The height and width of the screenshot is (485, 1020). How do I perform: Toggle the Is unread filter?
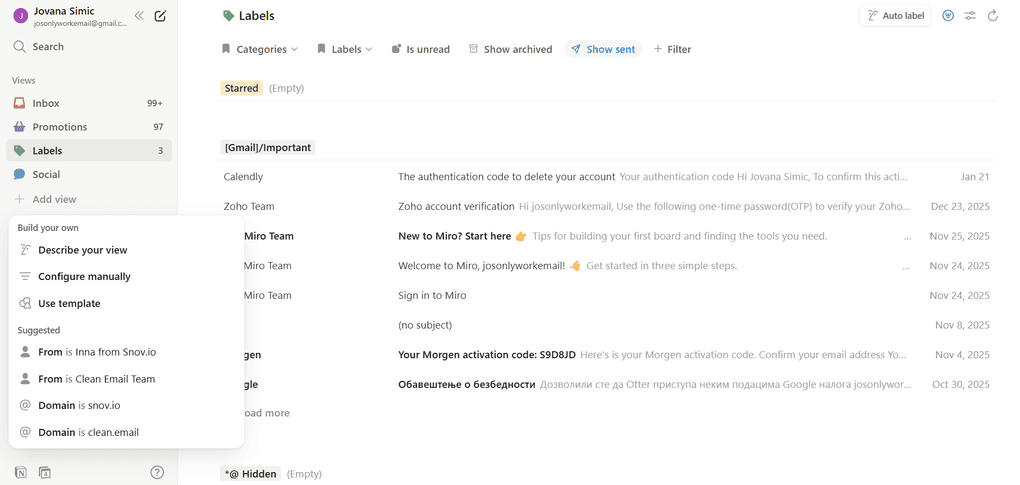[x=420, y=49]
